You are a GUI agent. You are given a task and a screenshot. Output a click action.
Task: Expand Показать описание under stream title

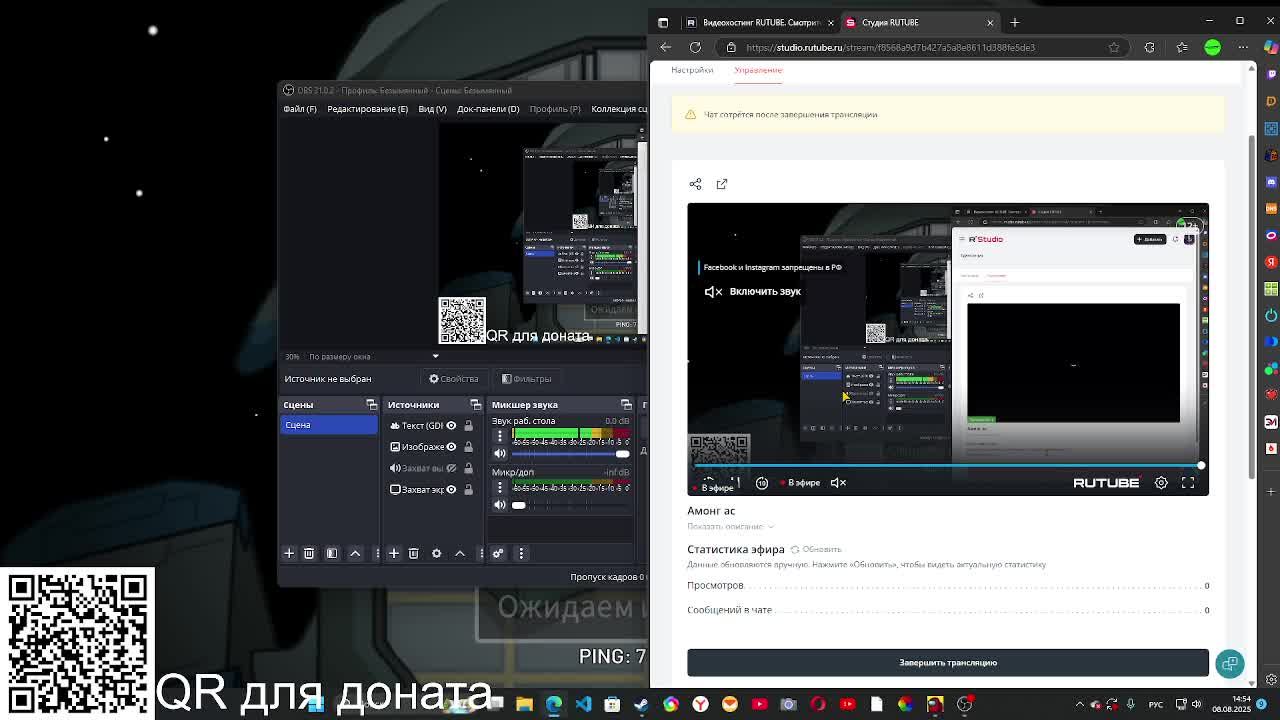pyautogui.click(x=730, y=526)
